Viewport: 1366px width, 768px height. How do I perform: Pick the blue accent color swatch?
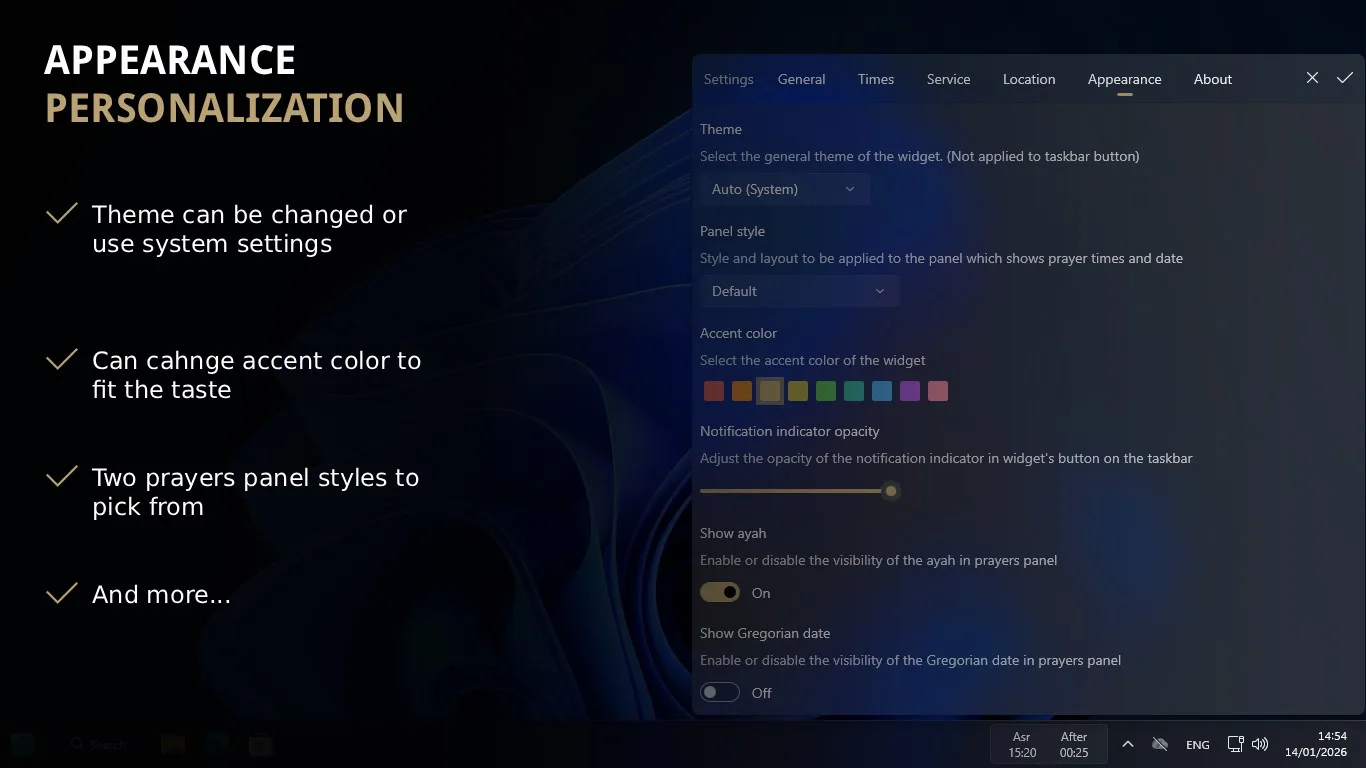(882, 391)
